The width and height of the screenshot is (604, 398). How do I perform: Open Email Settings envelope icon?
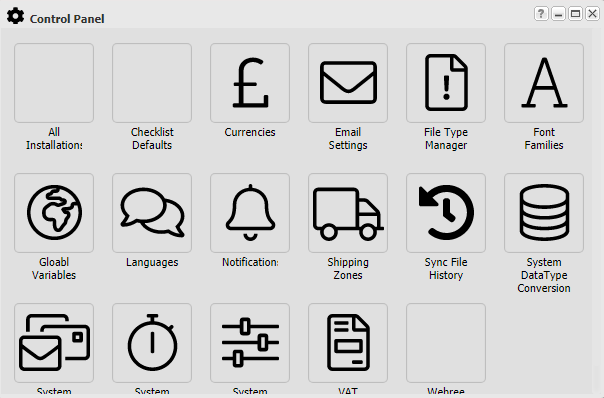(x=348, y=83)
